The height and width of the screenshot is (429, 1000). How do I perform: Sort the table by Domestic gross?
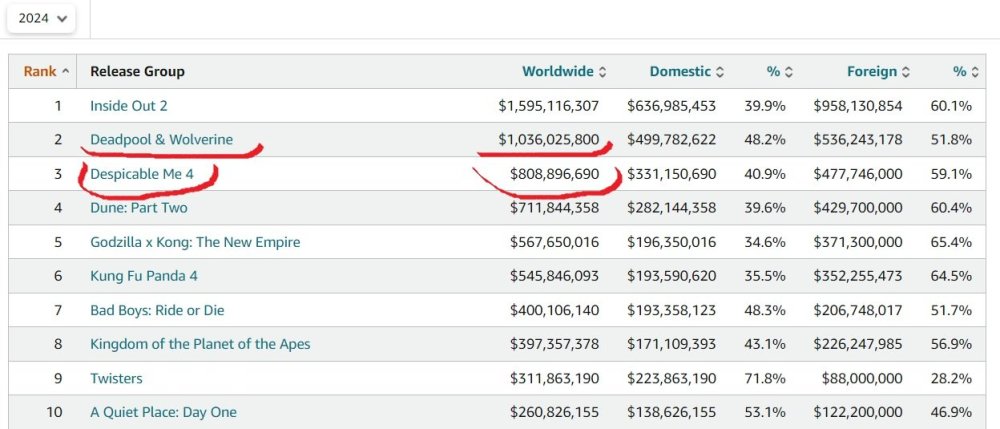tap(687, 72)
